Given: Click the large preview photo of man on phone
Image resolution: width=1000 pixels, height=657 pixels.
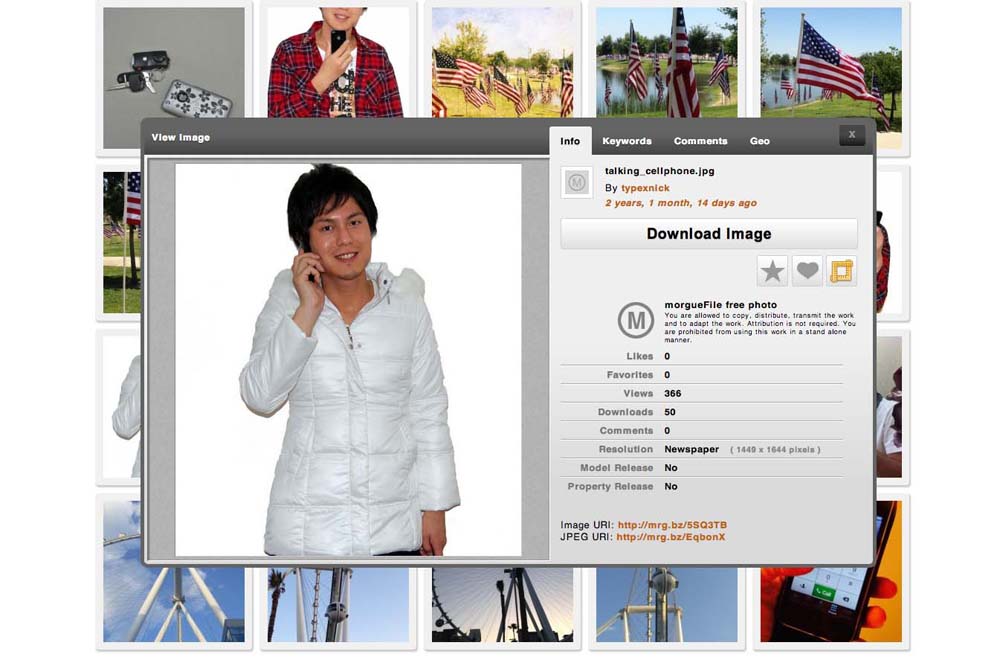Looking at the screenshot, I should point(348,360).
